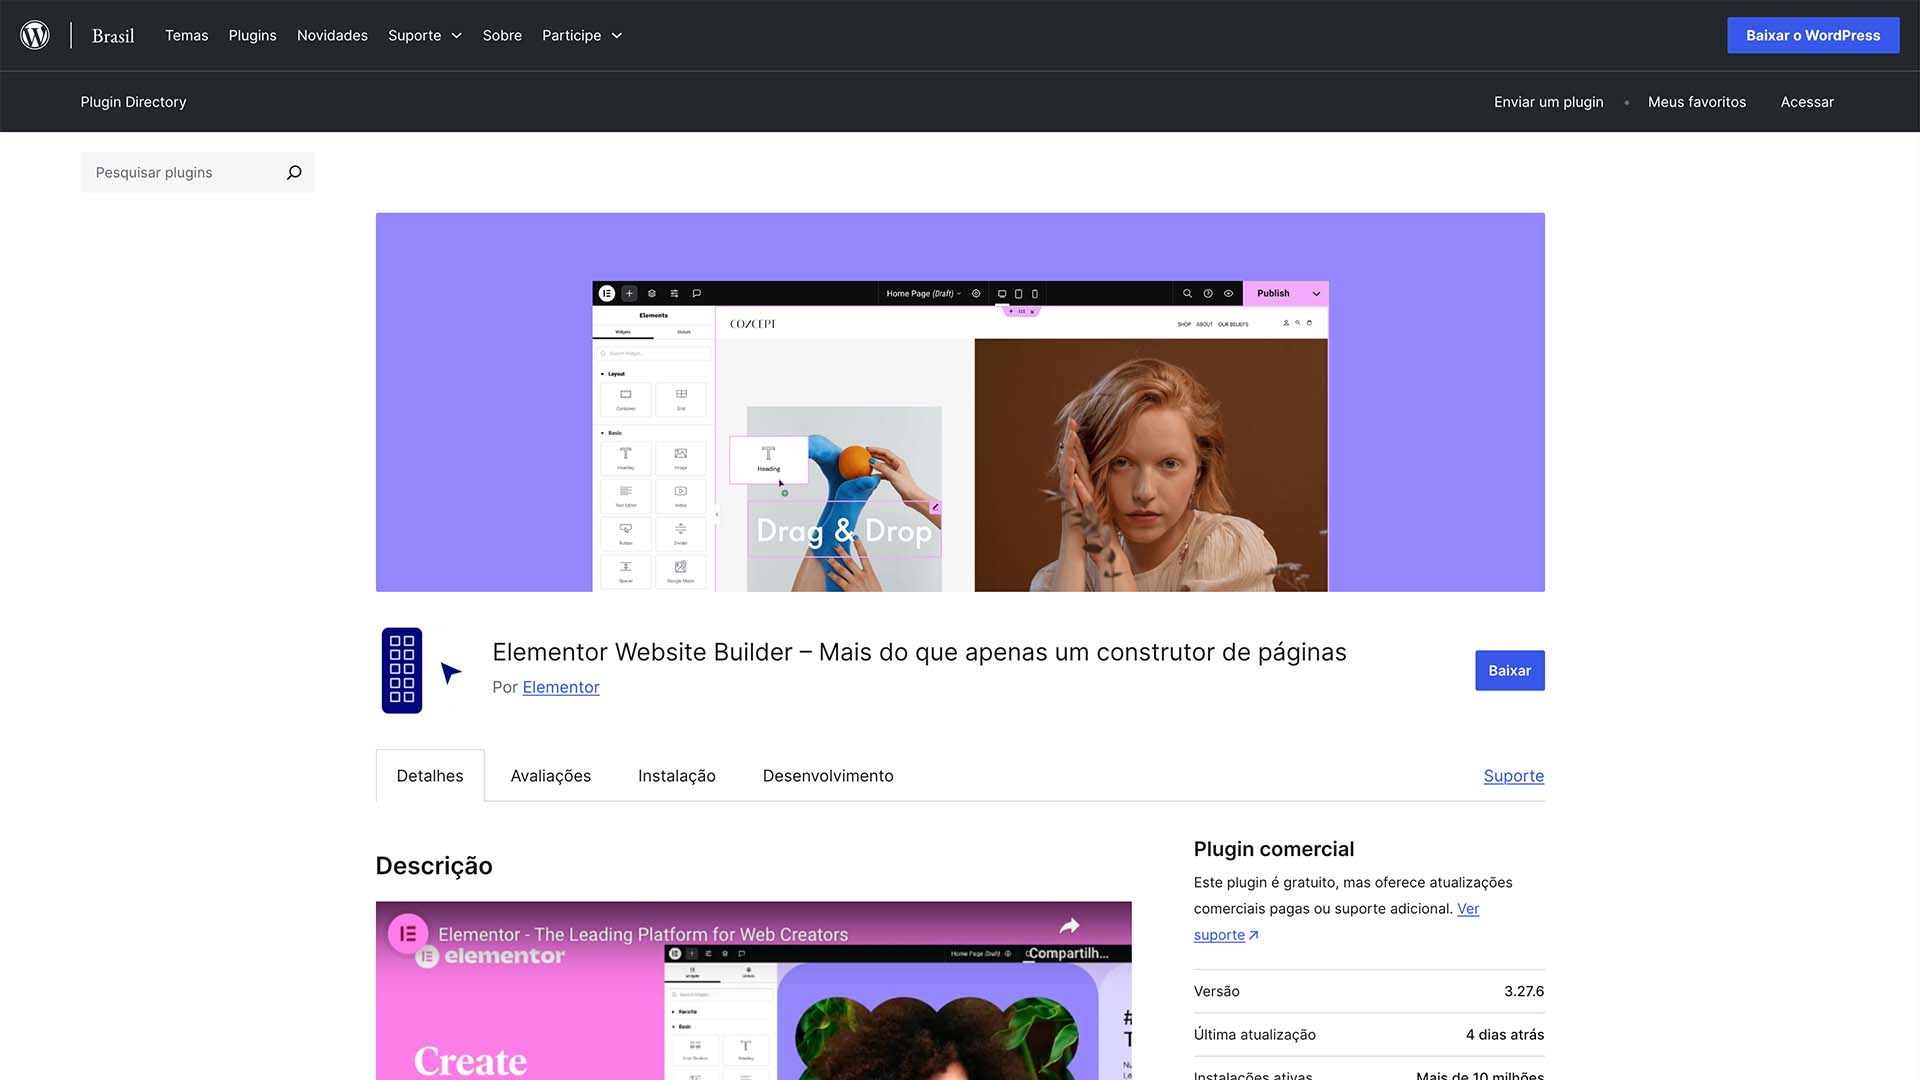
Task: Switch to the Instalação tab
Action: point(677,776)
